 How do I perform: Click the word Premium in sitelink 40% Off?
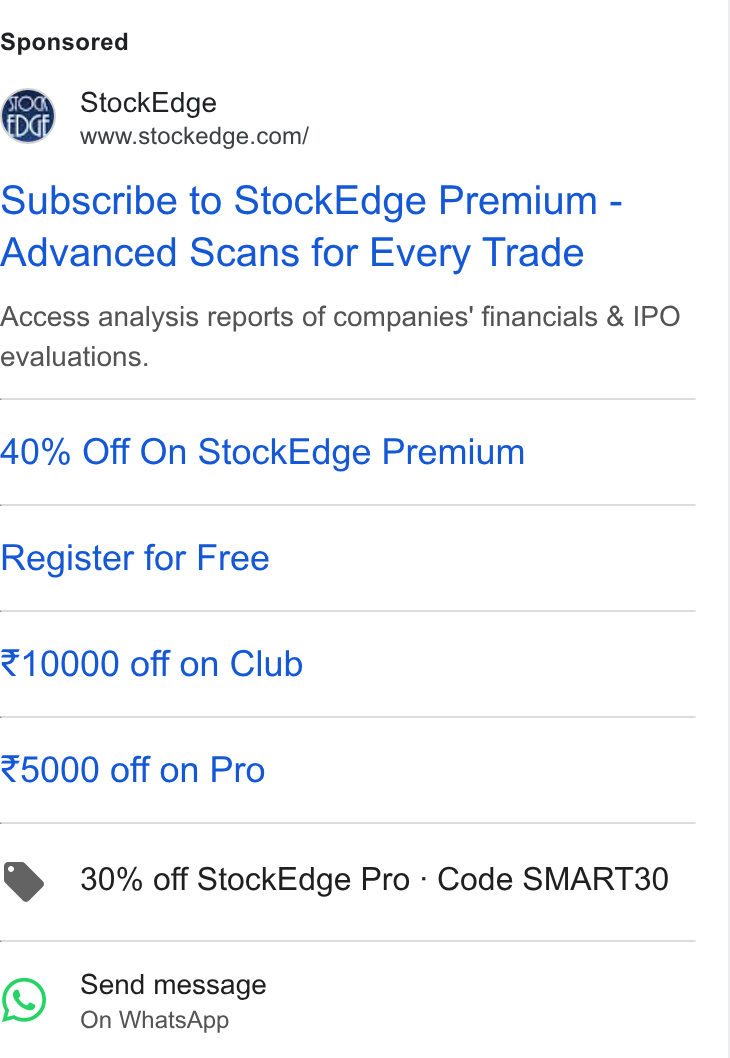453,451
